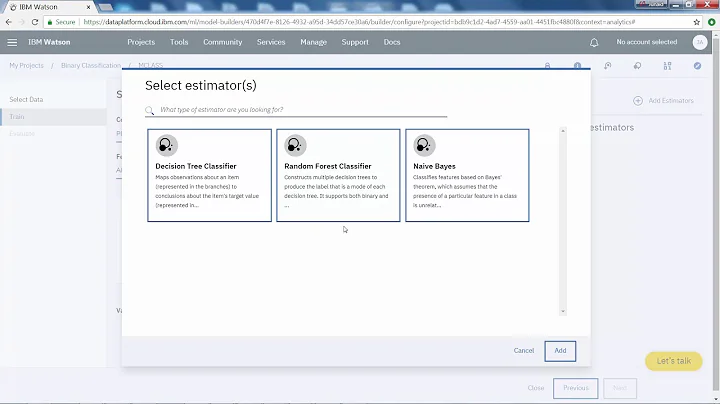Viewport: 720px width, 404px height.
Task: Open My Projects breadcrumb link
Action: tap(27, 66)
